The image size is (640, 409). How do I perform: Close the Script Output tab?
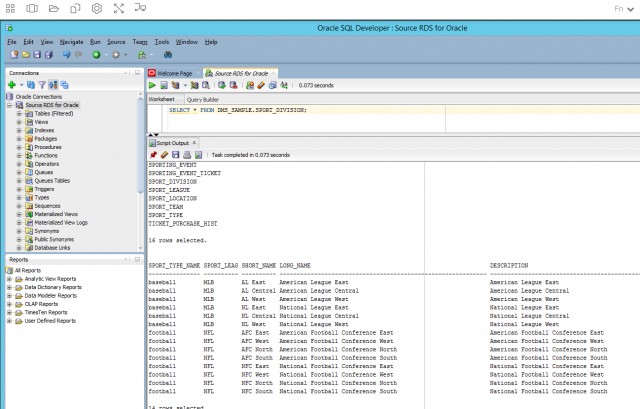[194, 143]
